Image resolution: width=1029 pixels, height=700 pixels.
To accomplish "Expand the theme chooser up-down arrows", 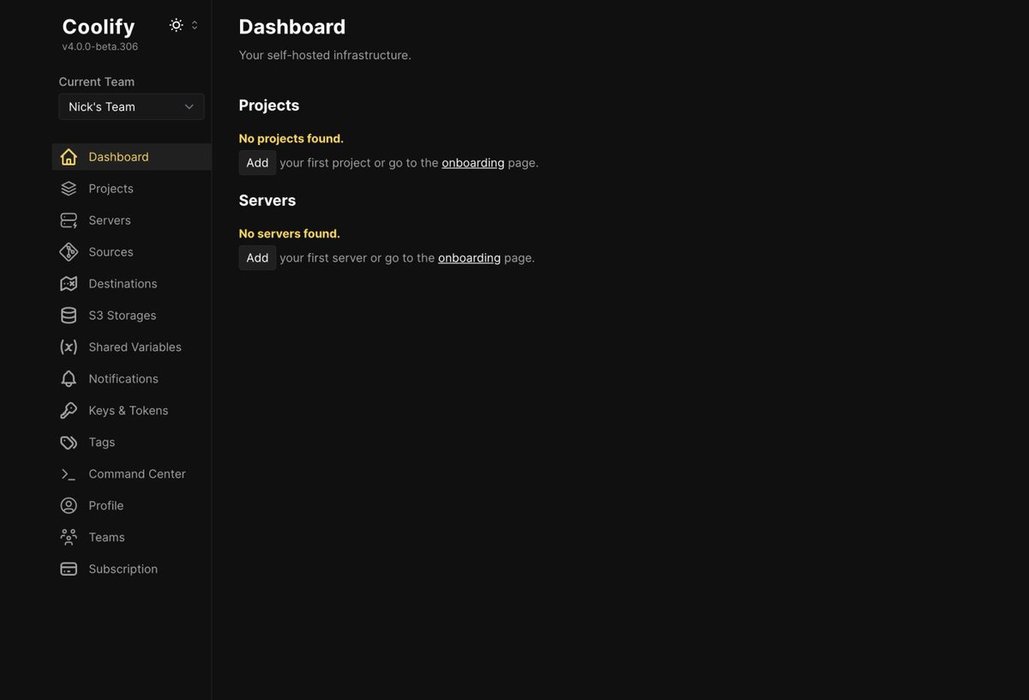I will click(x=194, y=25).
